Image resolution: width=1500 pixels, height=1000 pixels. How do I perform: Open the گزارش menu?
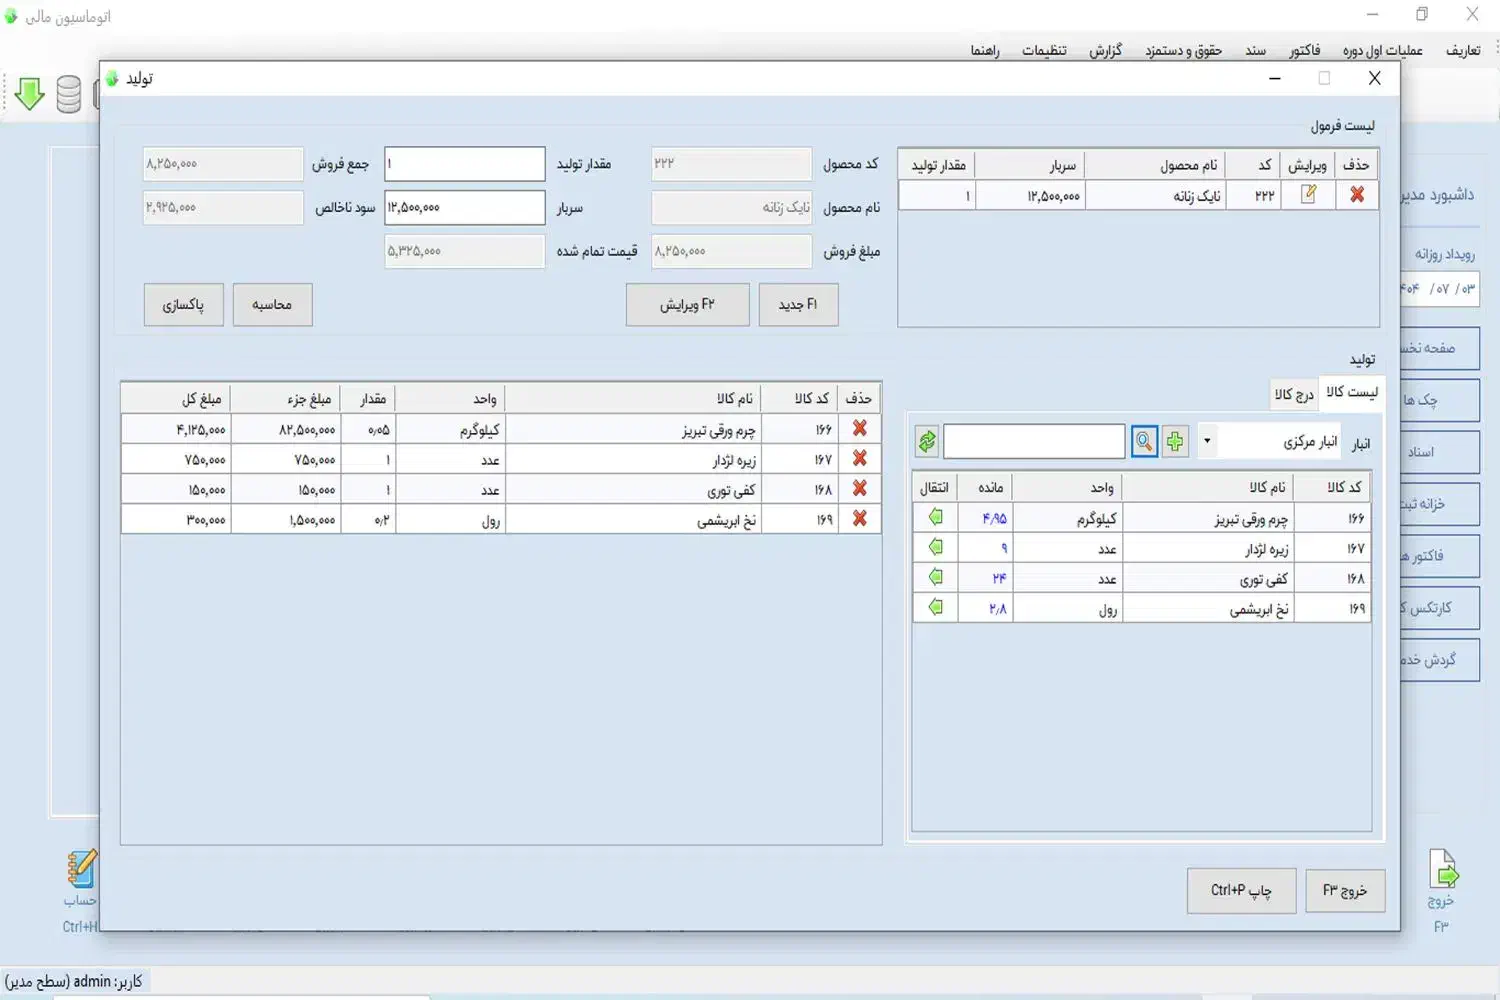[x=1105, y=50]
